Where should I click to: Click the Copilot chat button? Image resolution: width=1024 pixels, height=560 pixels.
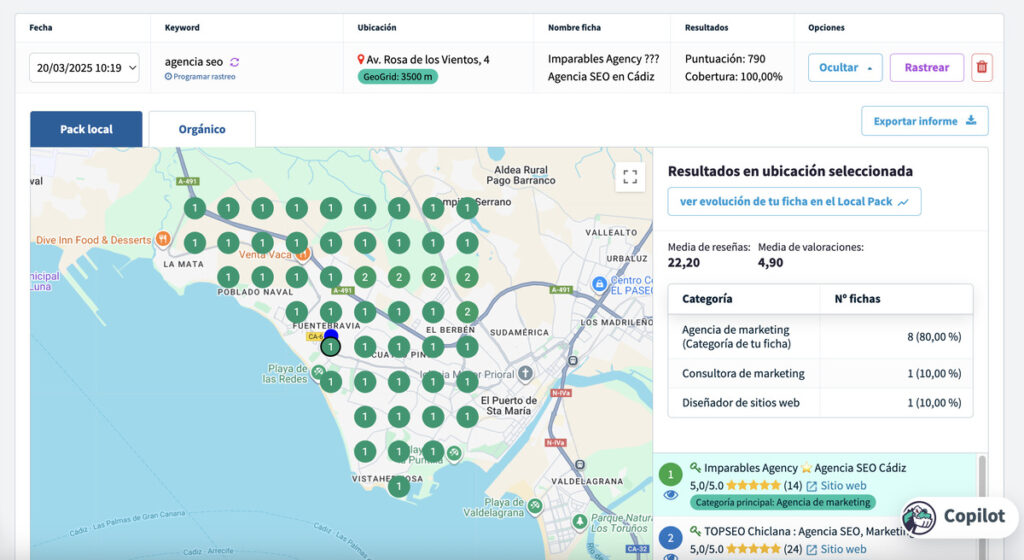(960, 518)
